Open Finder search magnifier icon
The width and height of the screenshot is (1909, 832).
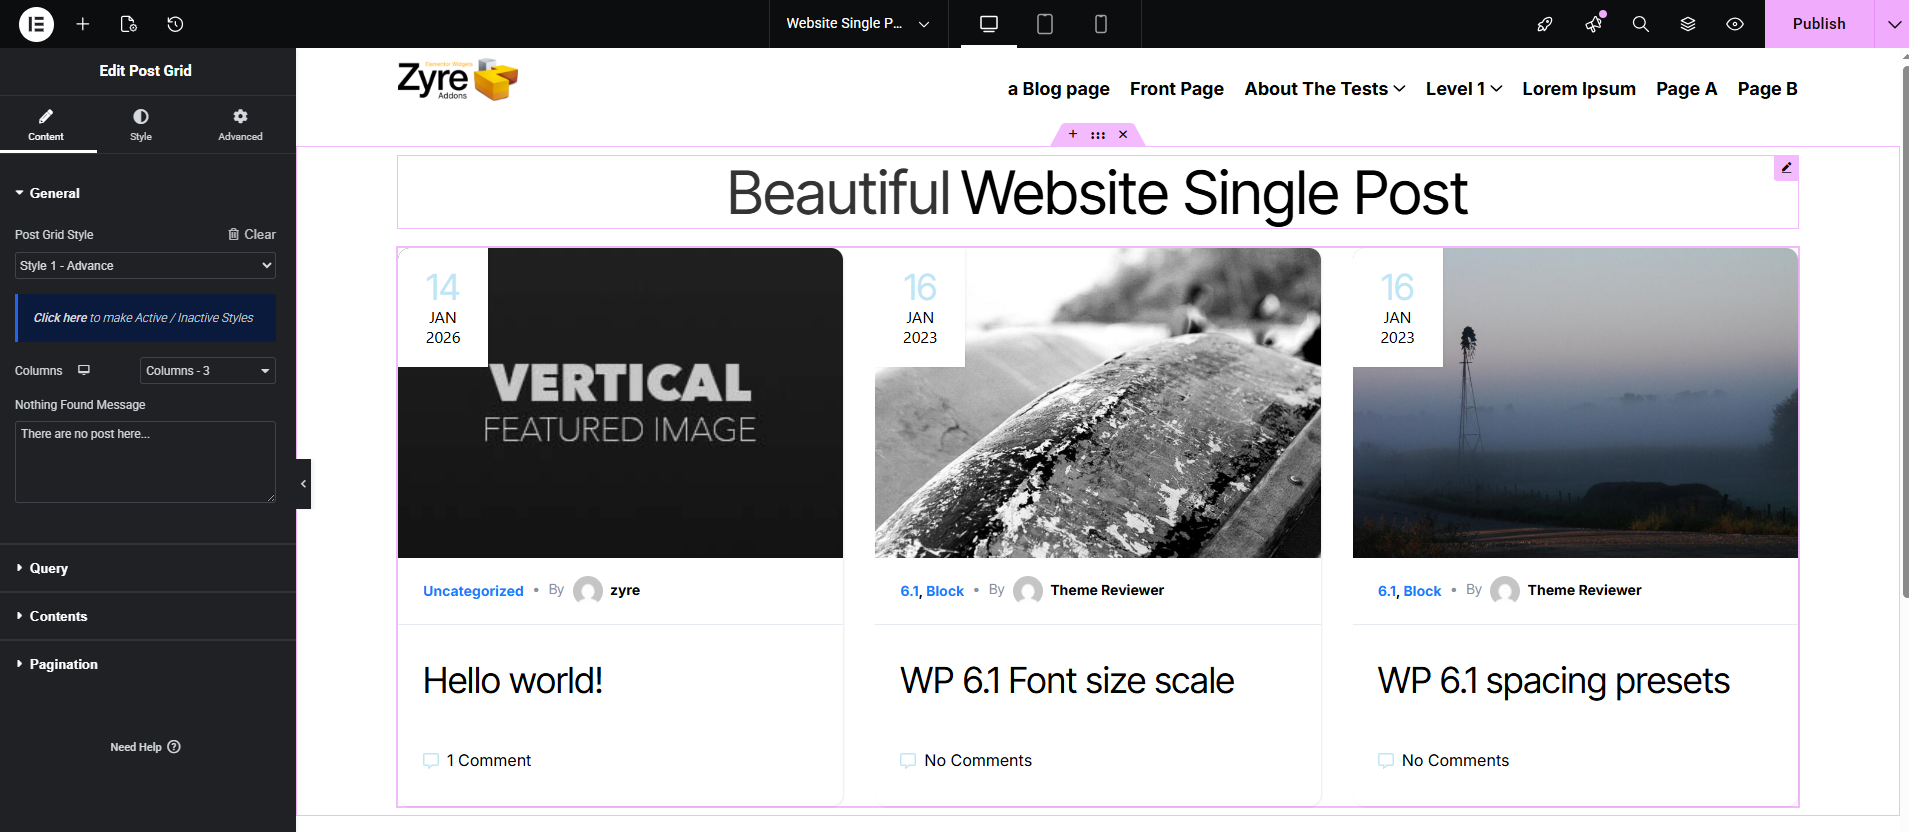pyautogui.click(x=1640, y=24)
